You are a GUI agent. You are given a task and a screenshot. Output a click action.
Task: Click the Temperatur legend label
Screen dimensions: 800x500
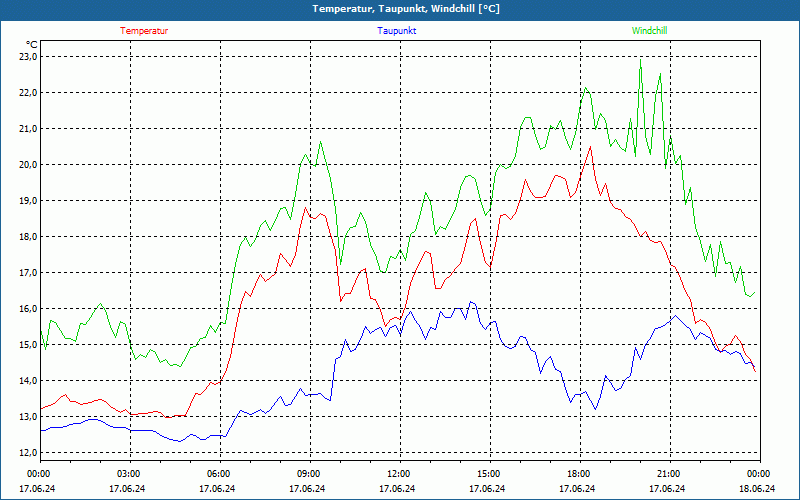point(144,31)
